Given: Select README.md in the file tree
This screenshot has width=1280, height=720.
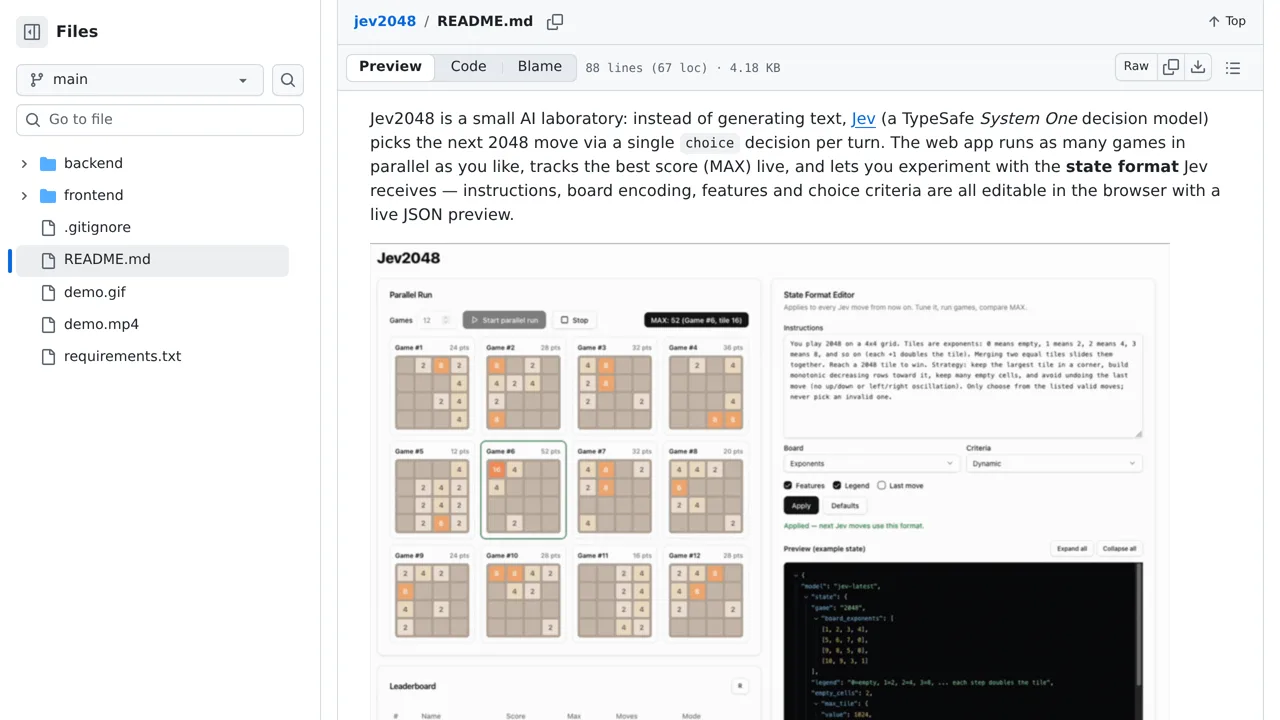Looking at the screenshot, I should 150,260.
